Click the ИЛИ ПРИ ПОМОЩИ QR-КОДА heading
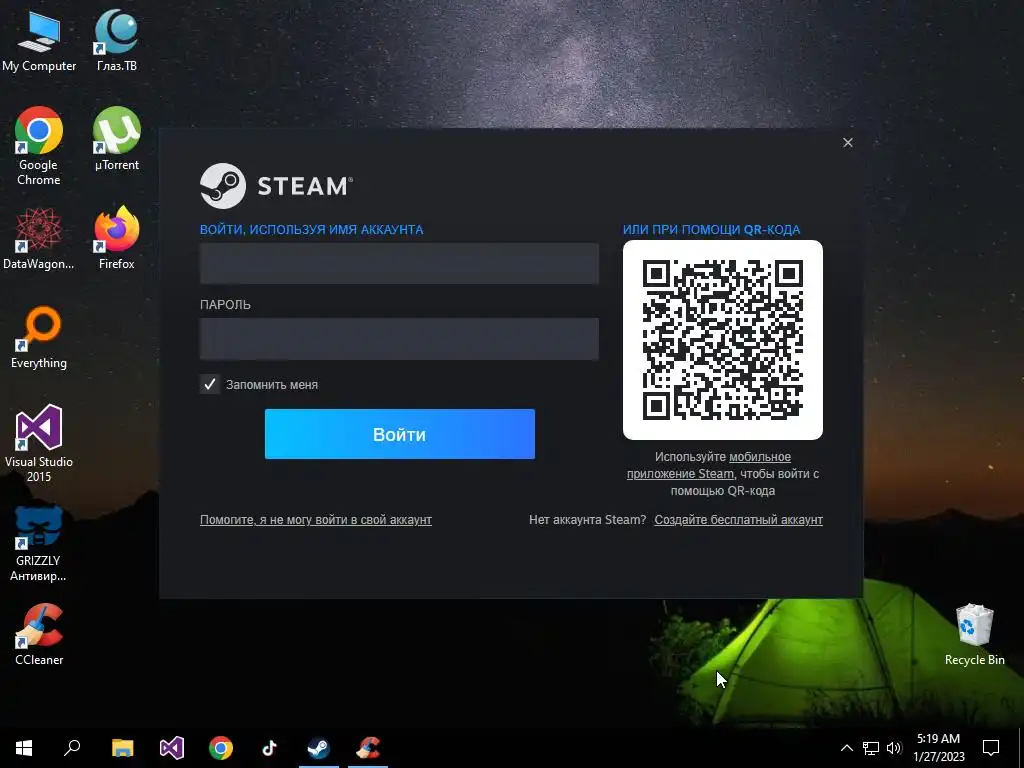This screenshot has height=768, width=1024. 711,230
